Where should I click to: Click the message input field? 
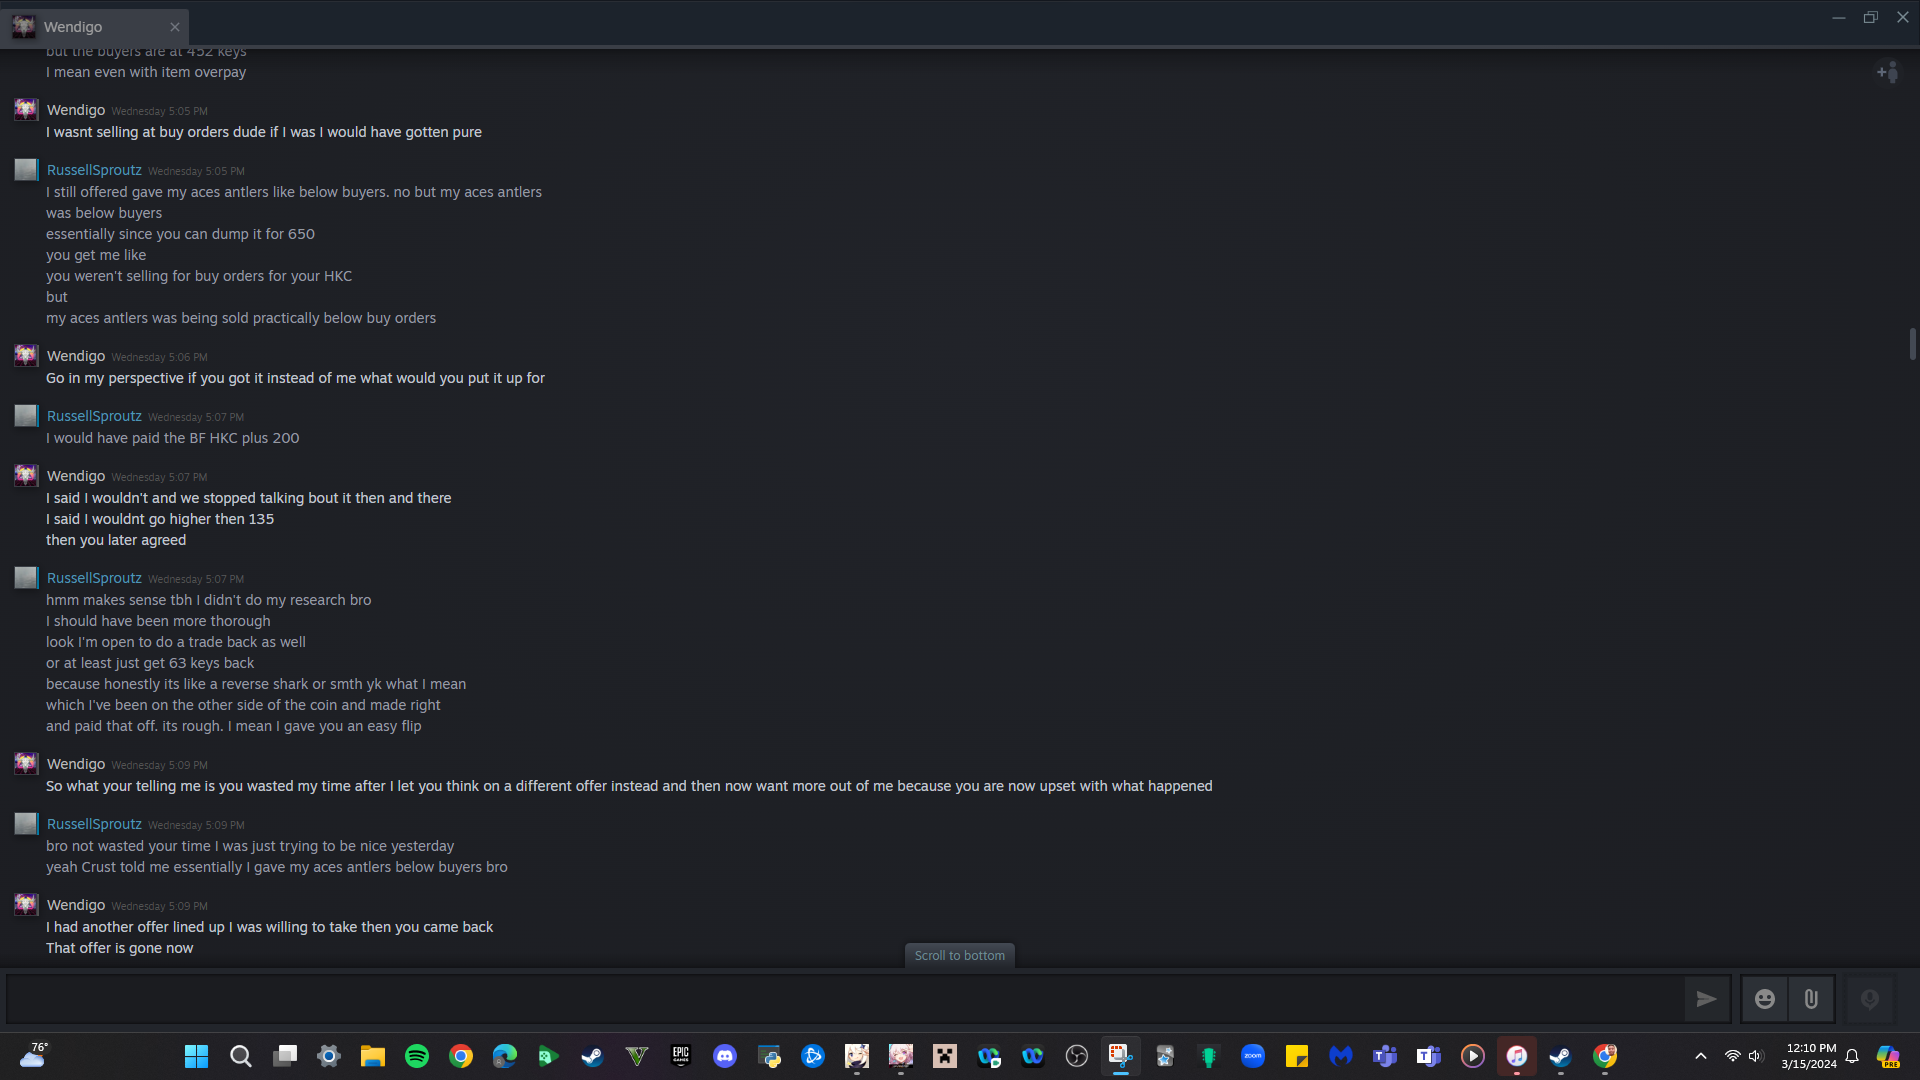840,998
